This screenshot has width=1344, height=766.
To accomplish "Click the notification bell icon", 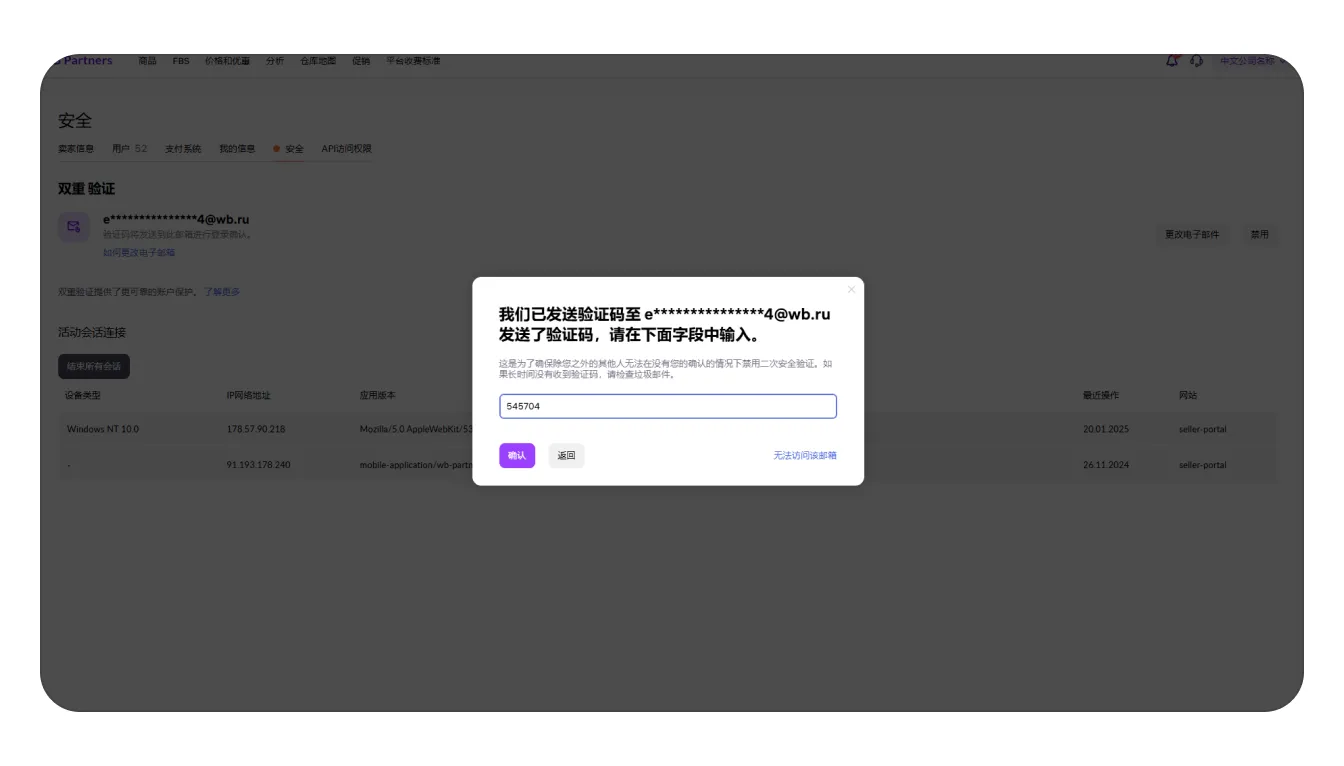I will [x=1172, y=62].
